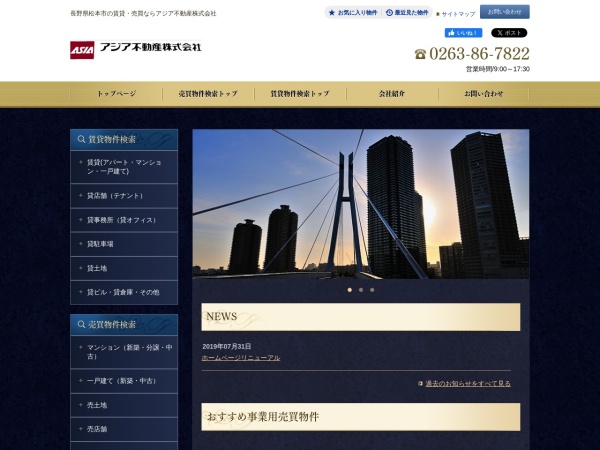Select the second slideshow indicator dot
Viewport: 600px width, 450px height.
(x=361, y=290)
